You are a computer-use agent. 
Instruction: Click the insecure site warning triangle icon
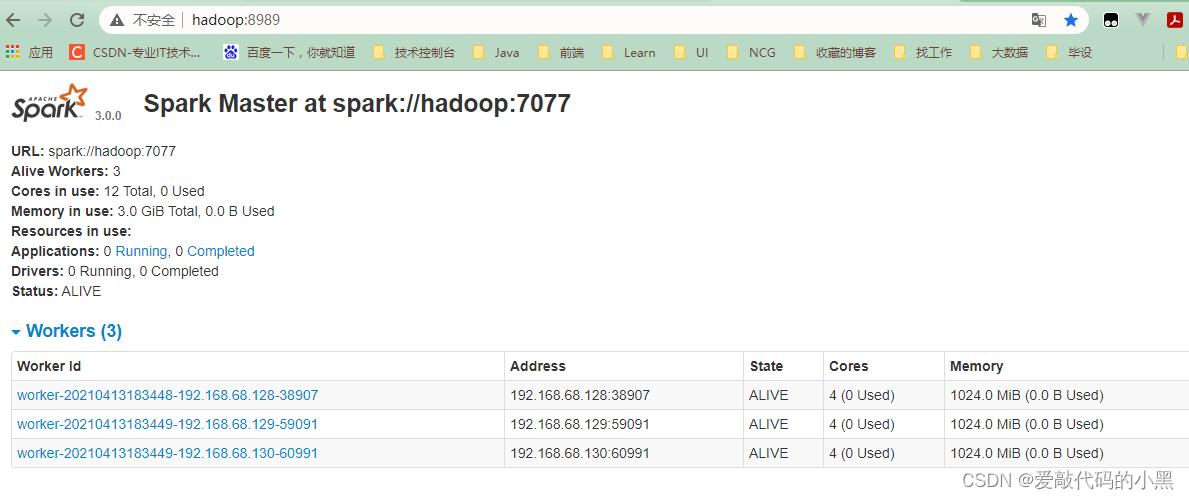click(x=116, y=20)
